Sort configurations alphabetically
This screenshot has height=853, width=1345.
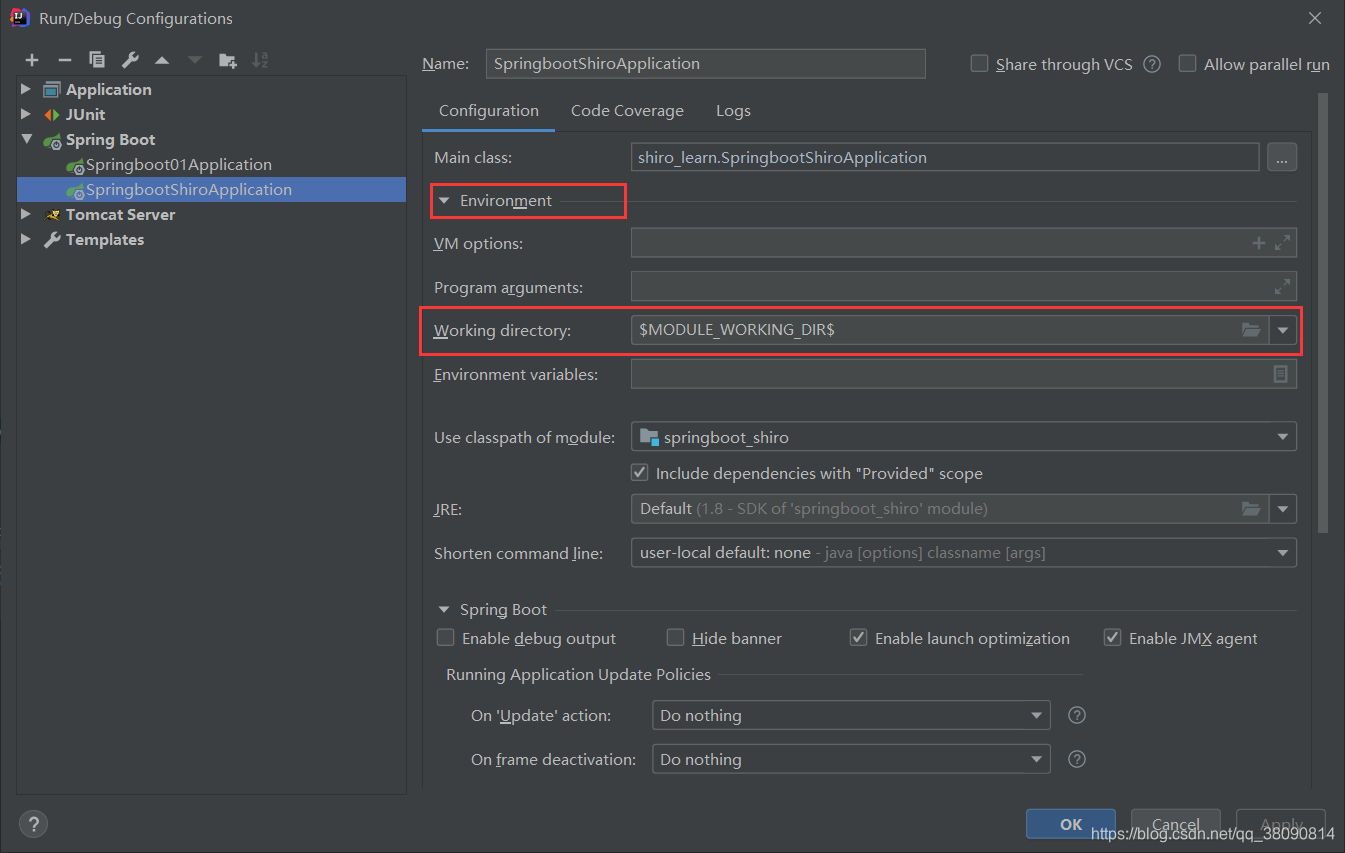point(260,61)
